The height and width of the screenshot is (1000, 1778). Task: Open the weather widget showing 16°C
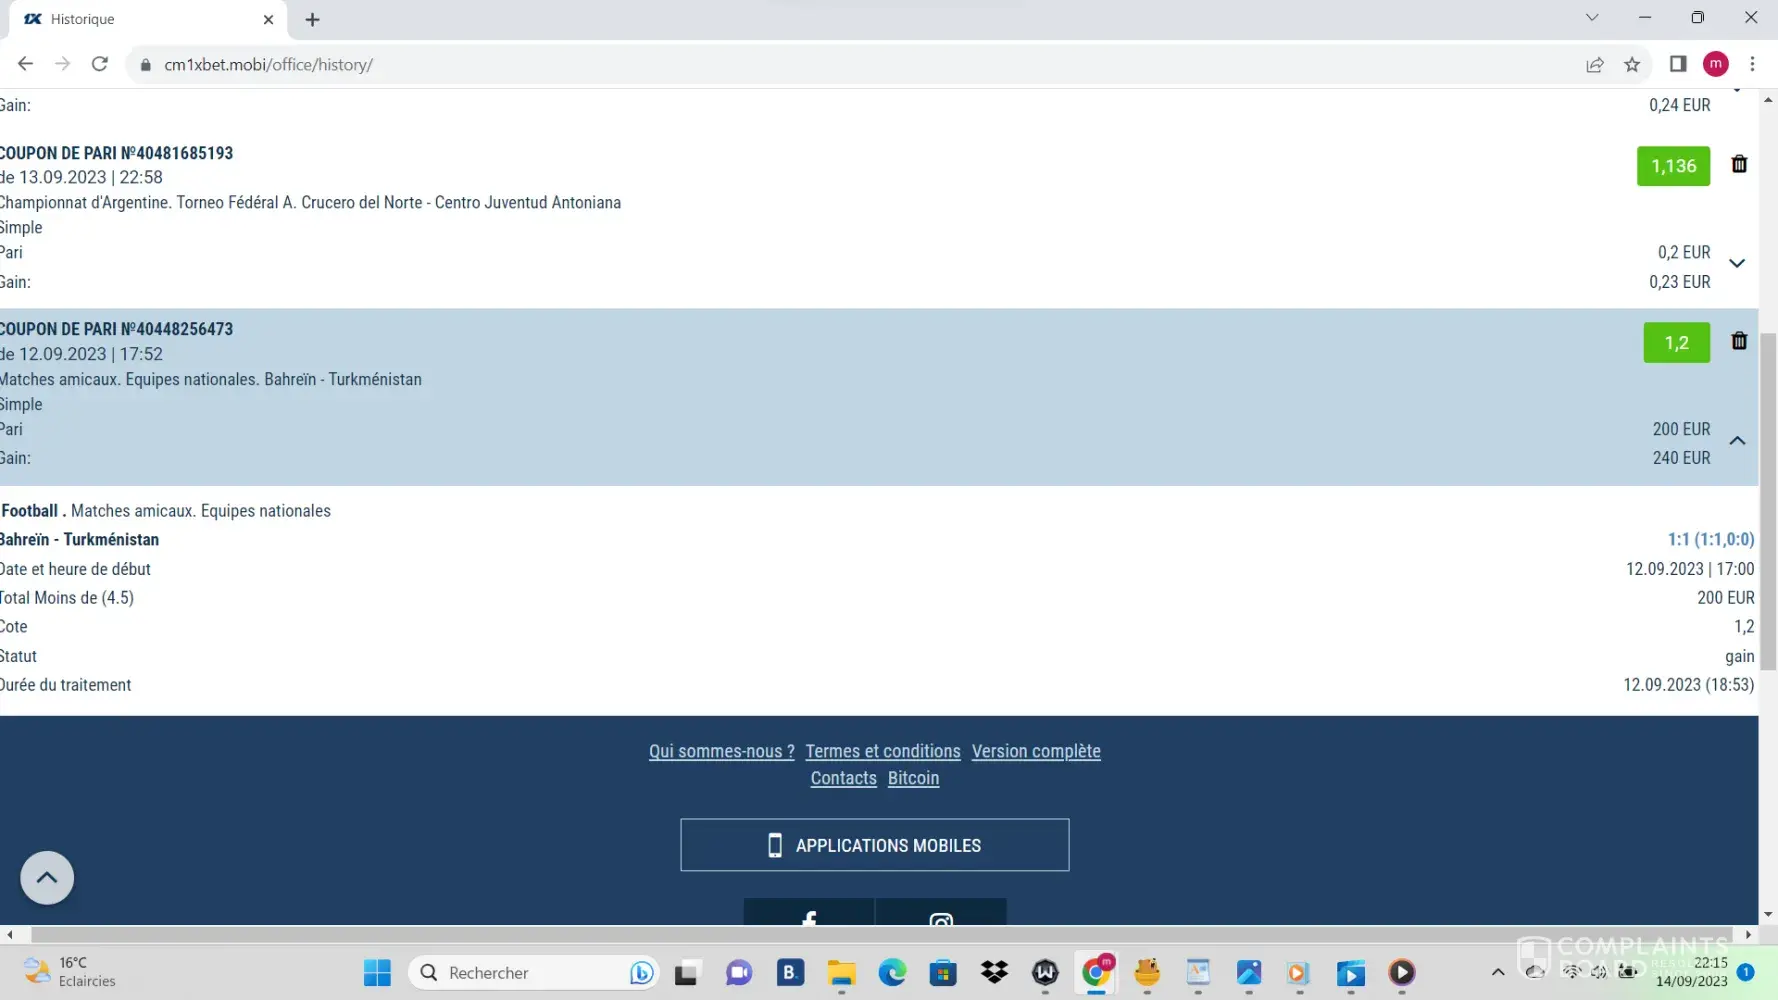70,972
